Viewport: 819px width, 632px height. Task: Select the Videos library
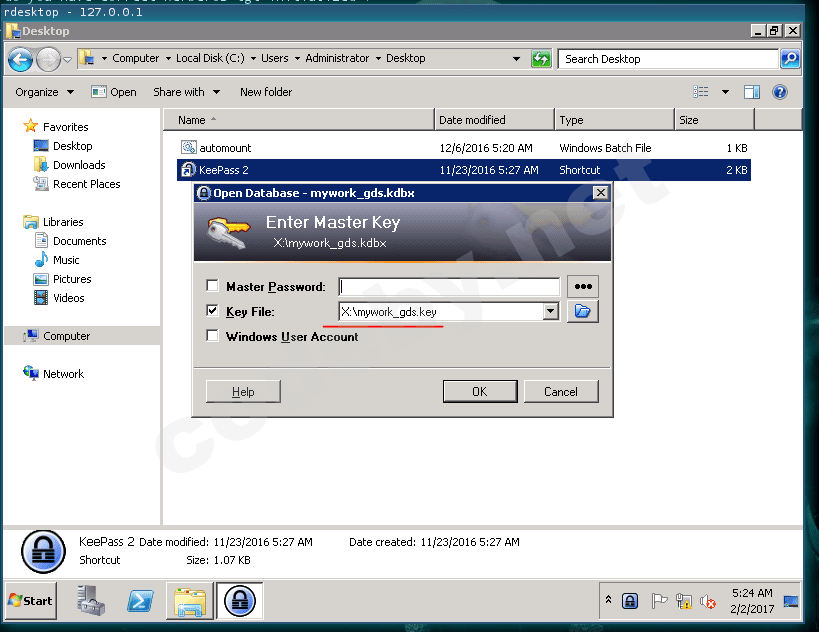tap(68, 298)
